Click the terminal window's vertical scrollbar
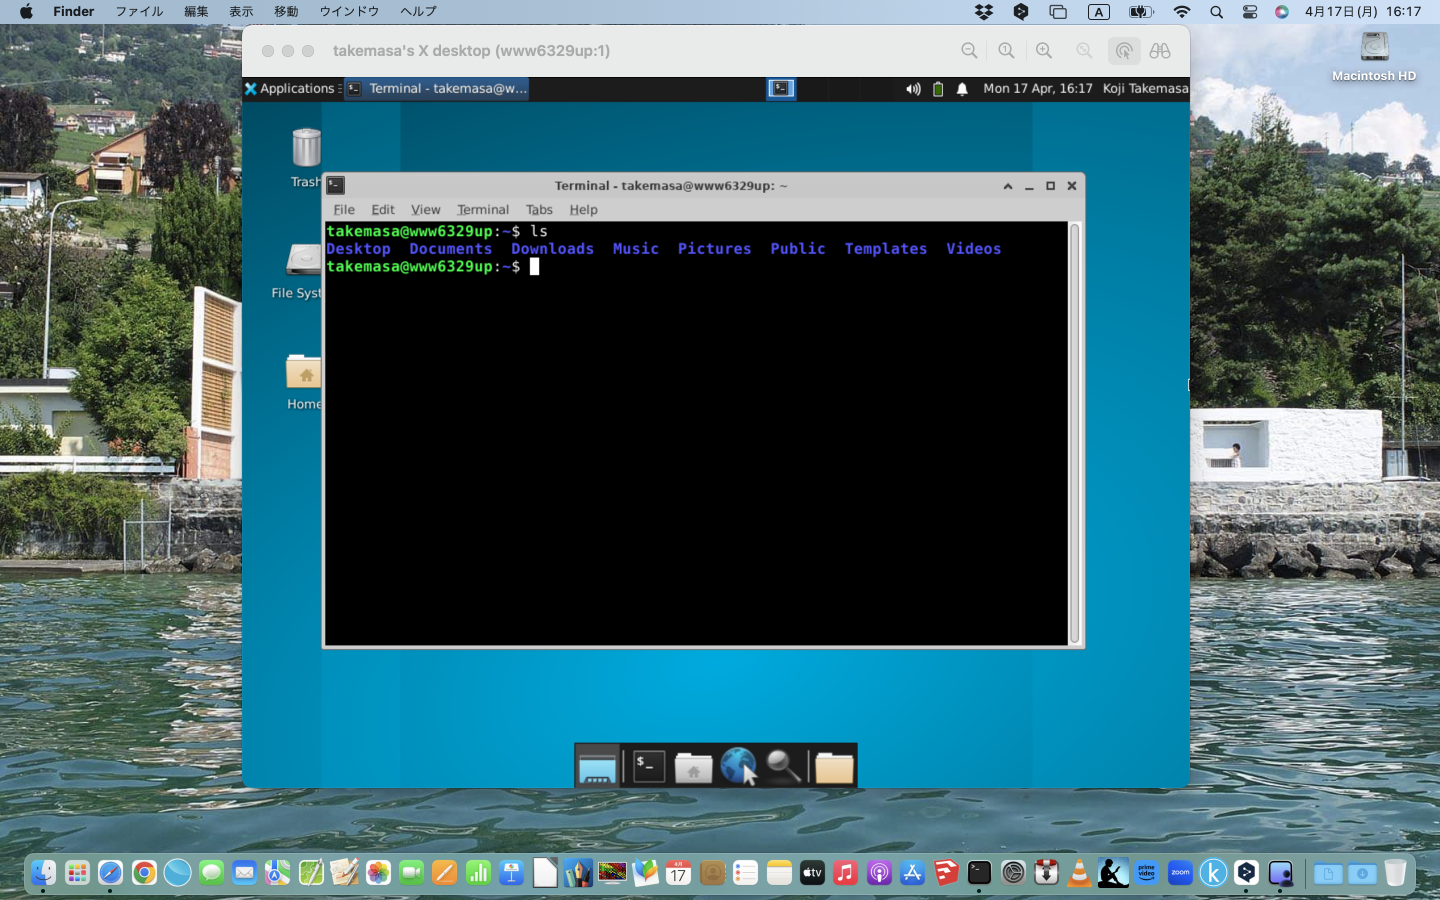 point(1075,433)
